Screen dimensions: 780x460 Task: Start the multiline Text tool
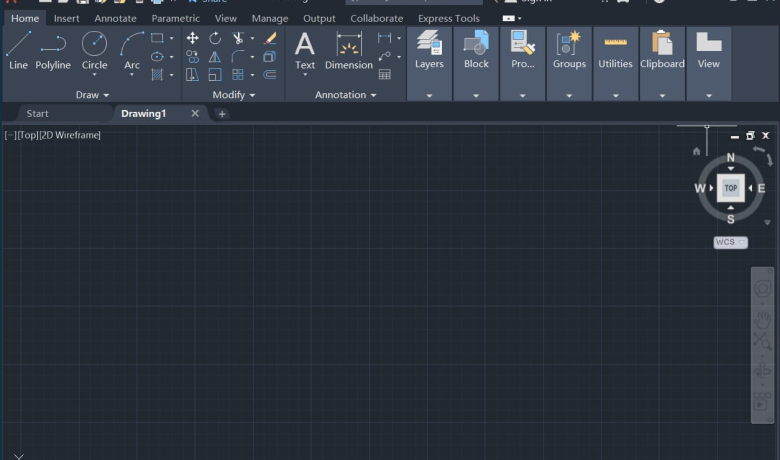click(304, 50)
